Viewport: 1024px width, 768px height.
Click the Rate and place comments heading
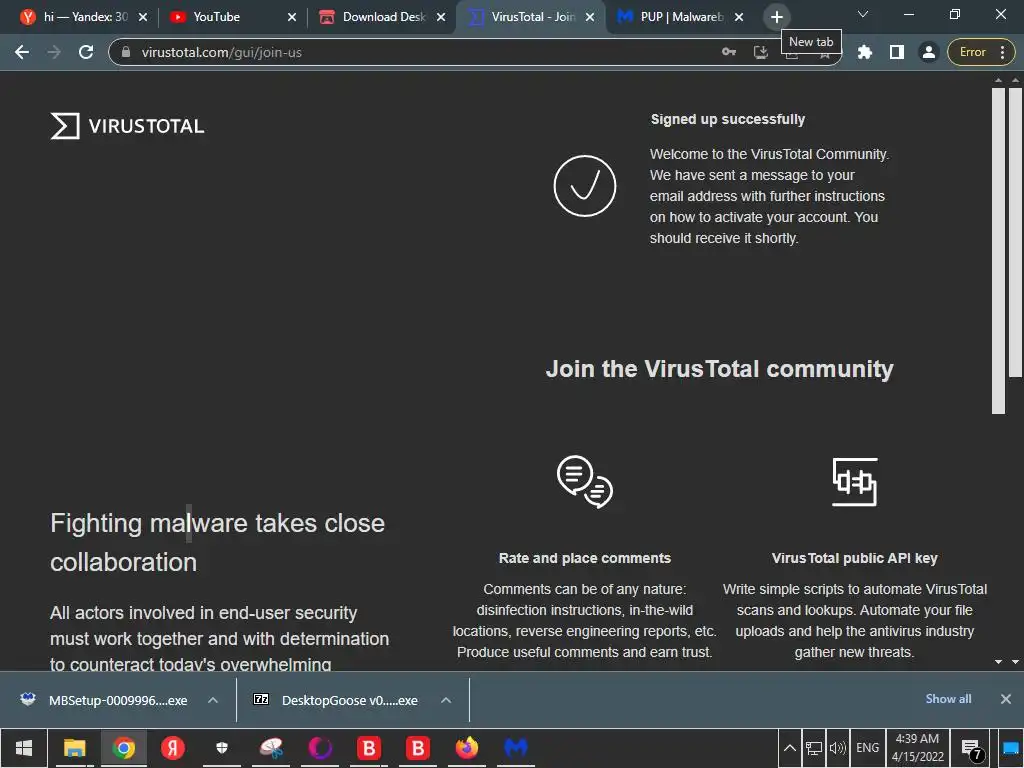[584, 558]
